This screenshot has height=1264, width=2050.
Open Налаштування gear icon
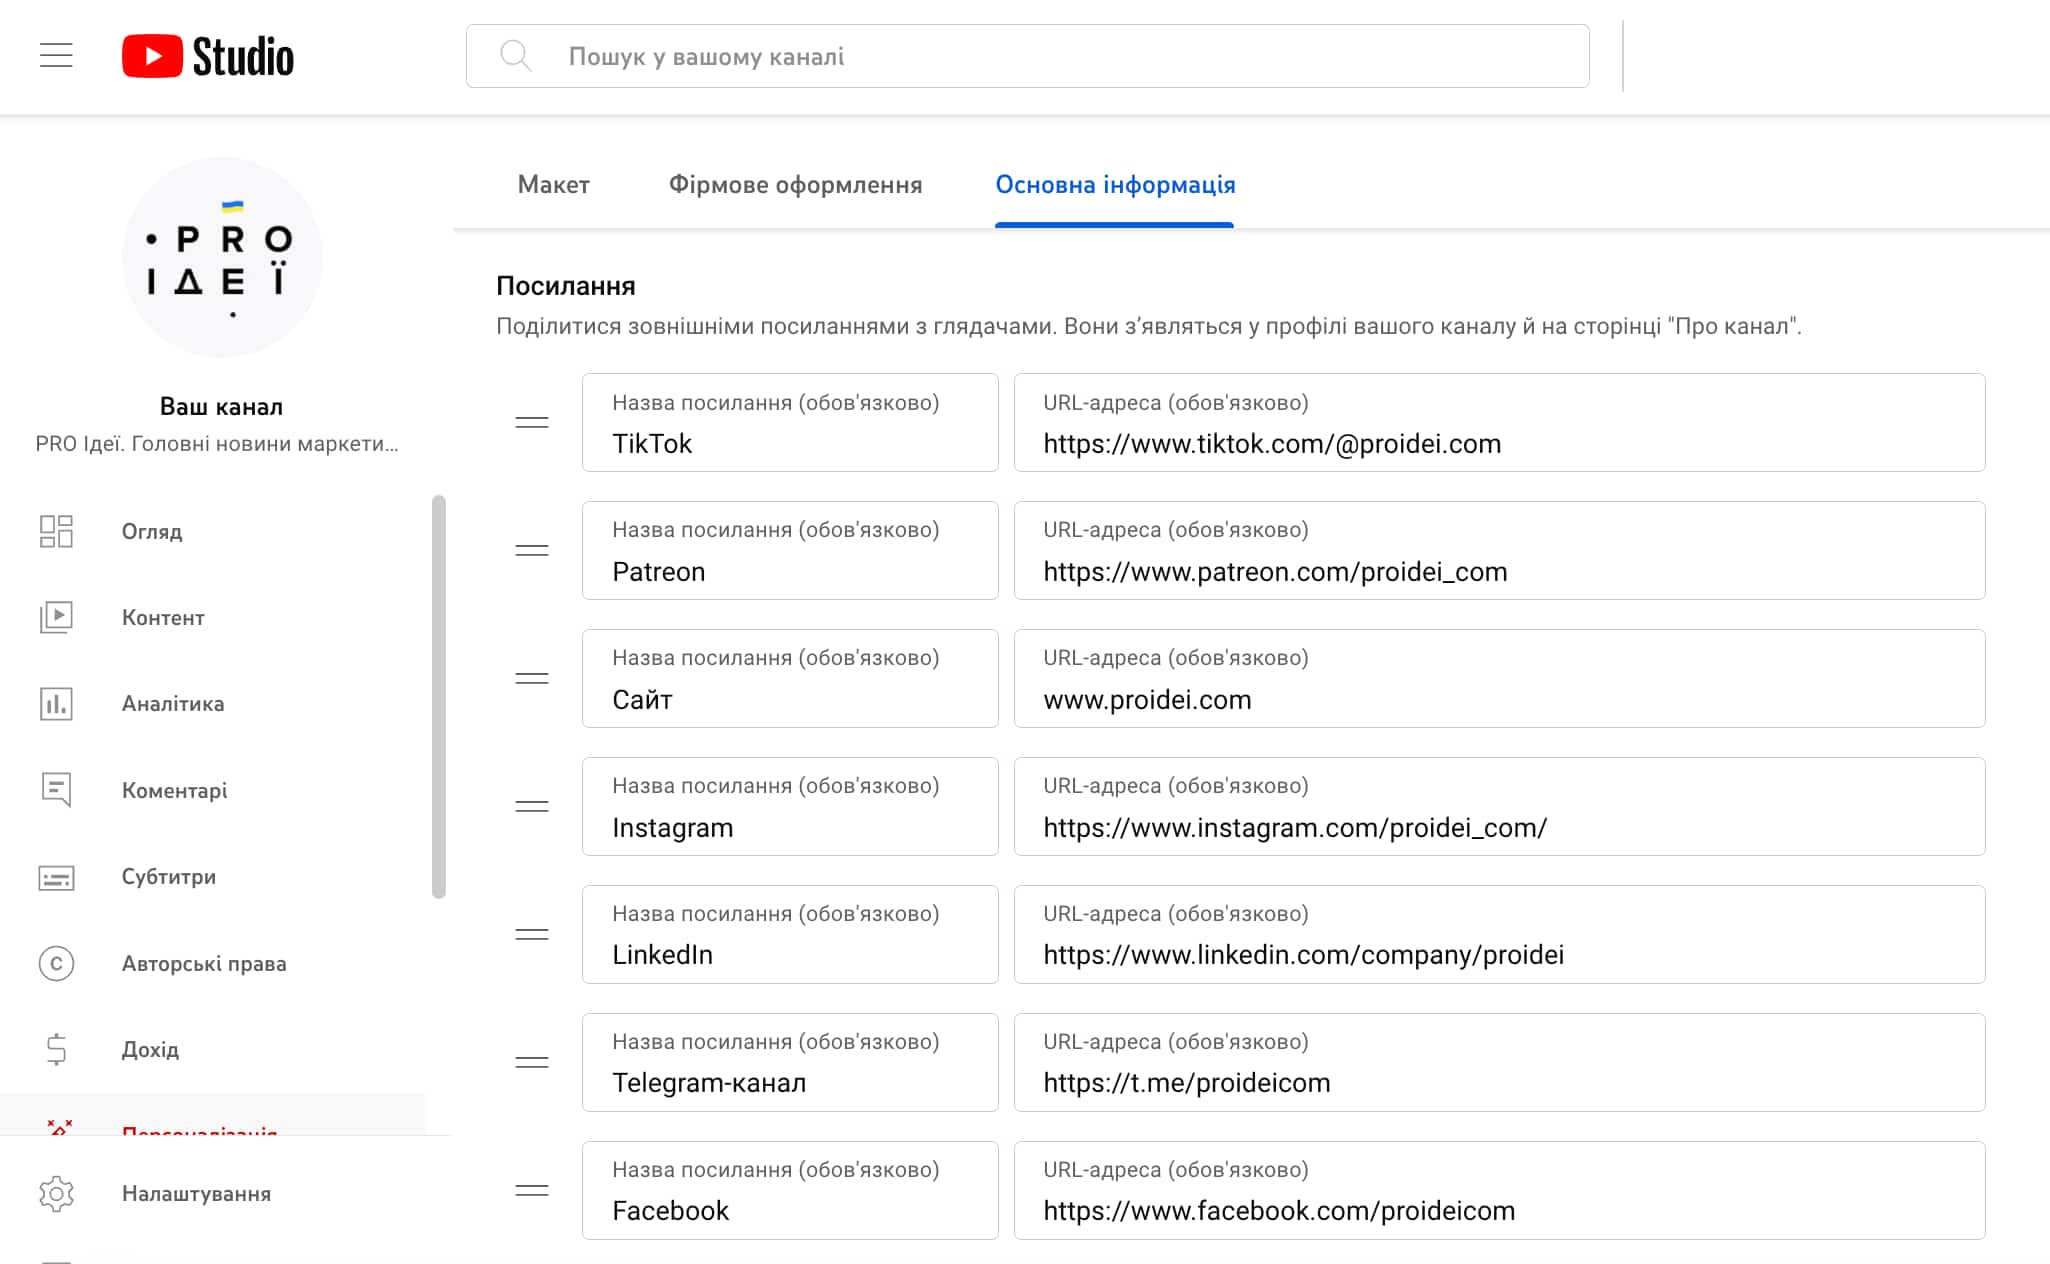click(56, 1193)
